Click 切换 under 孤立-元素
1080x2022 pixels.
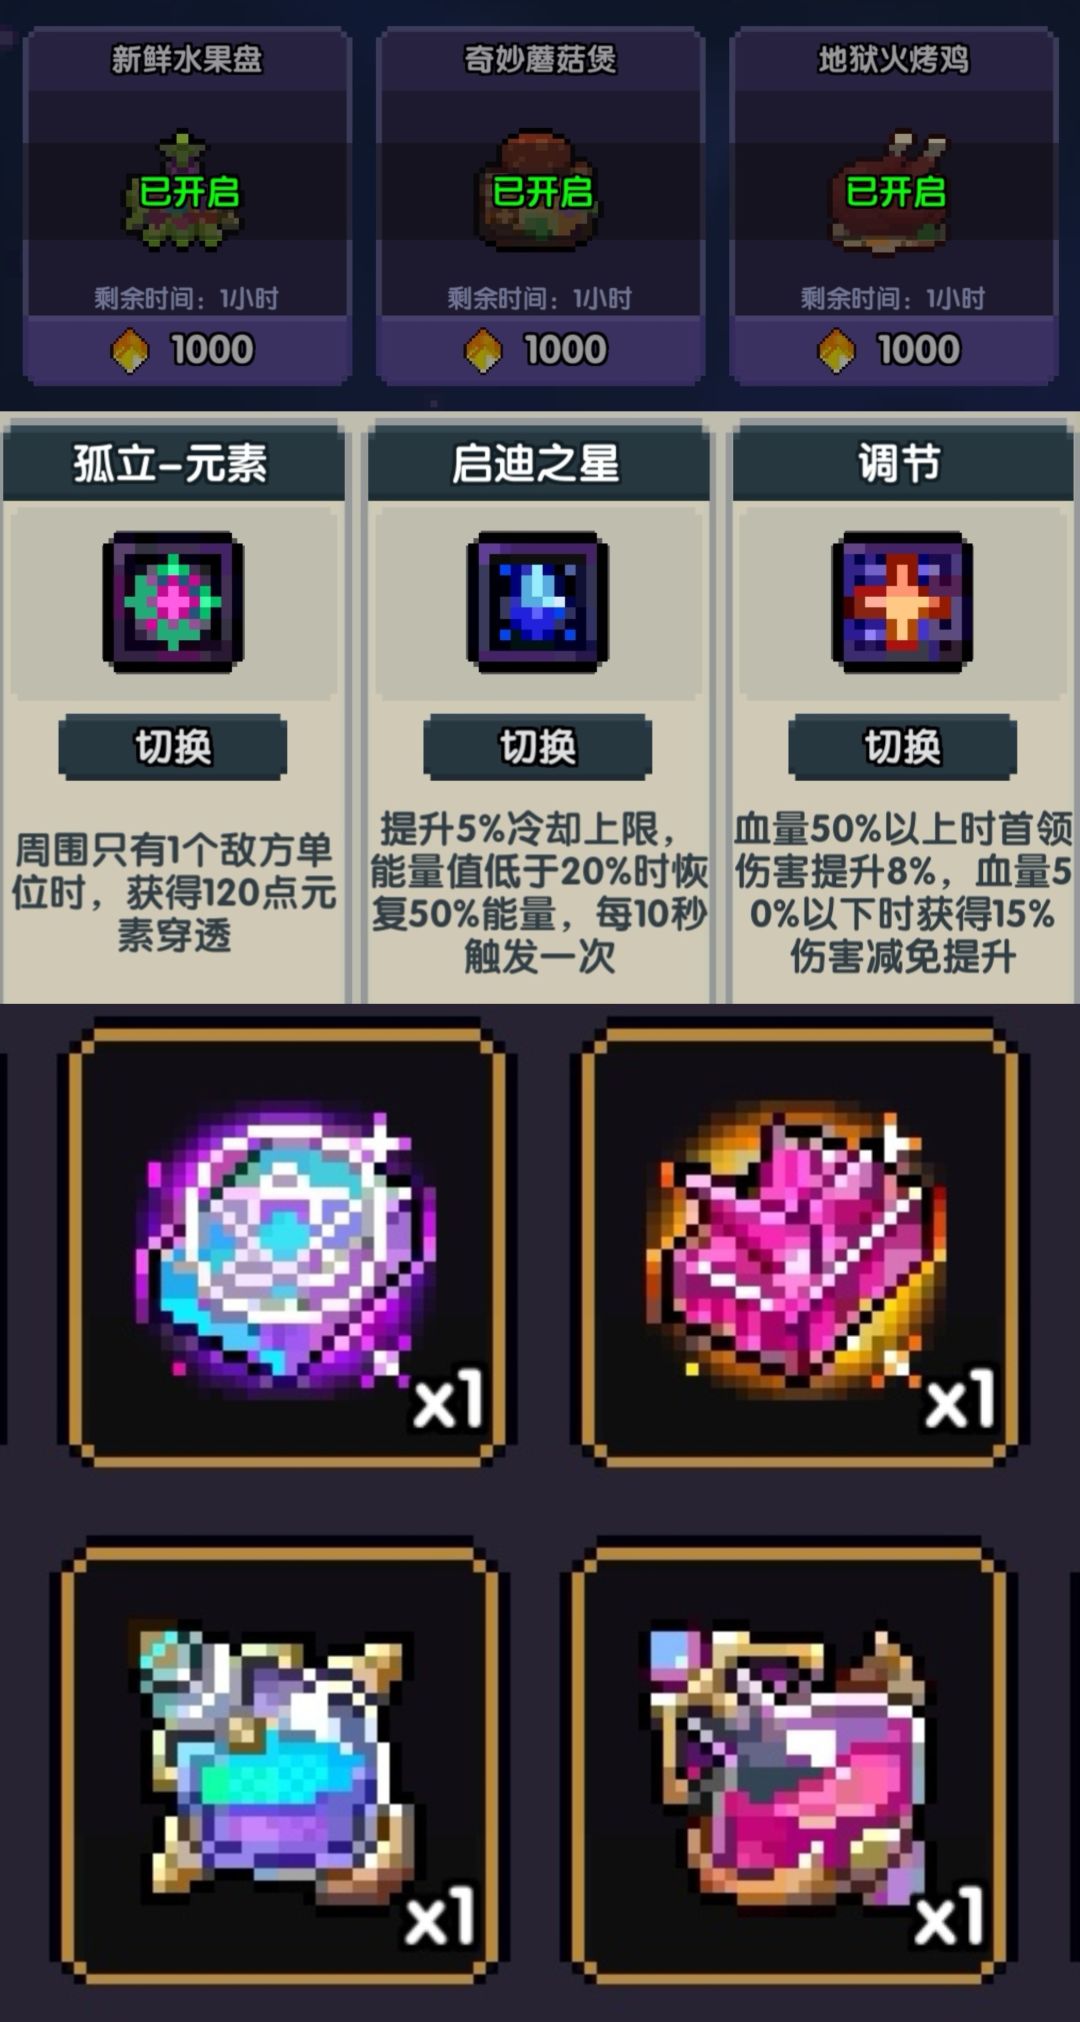click(x=173, y=747)
